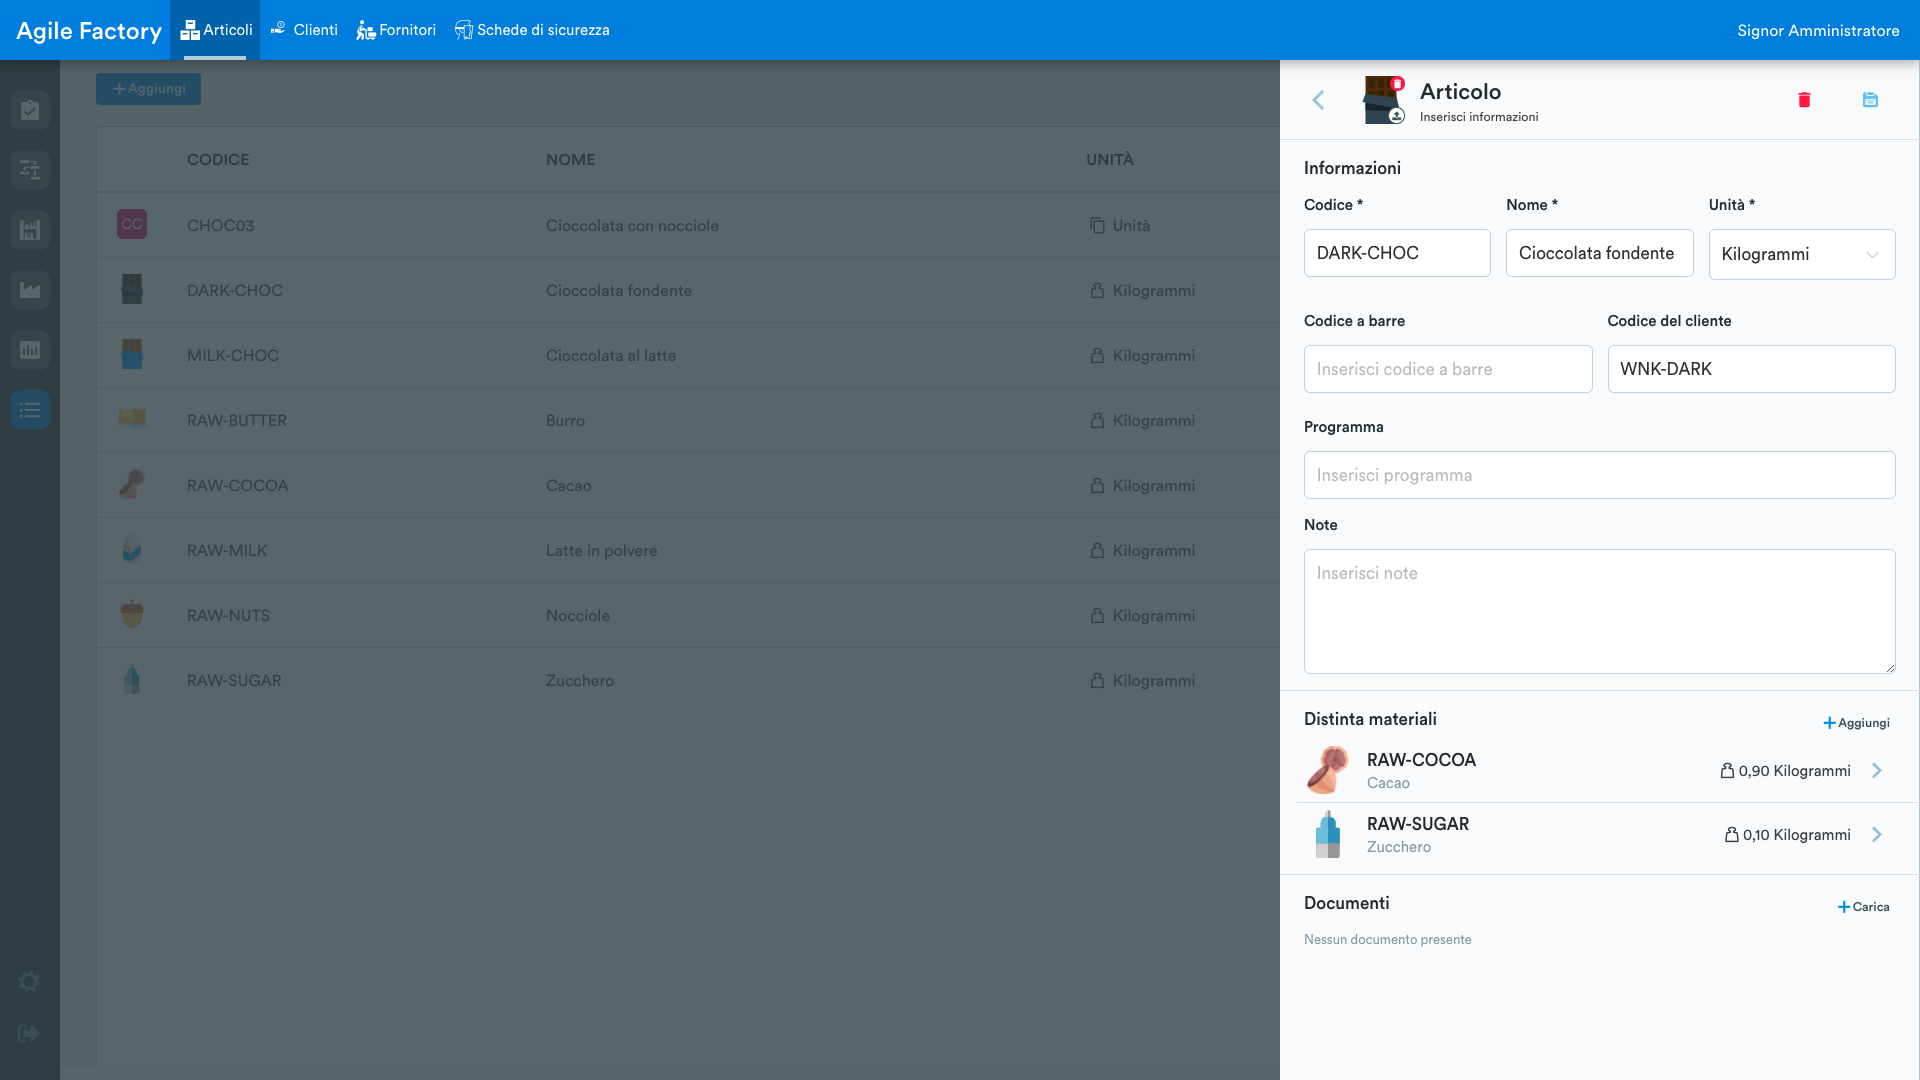Select the RAW-BUTTER code cell
Viewport: 1920px width, 1080px height.
click(x=236, y=420)
